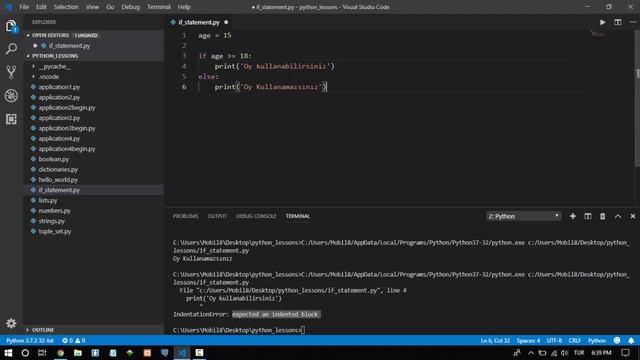The image size is (640, 360).
Task: Open notifications bell in status bar
Action: point(631,340)
